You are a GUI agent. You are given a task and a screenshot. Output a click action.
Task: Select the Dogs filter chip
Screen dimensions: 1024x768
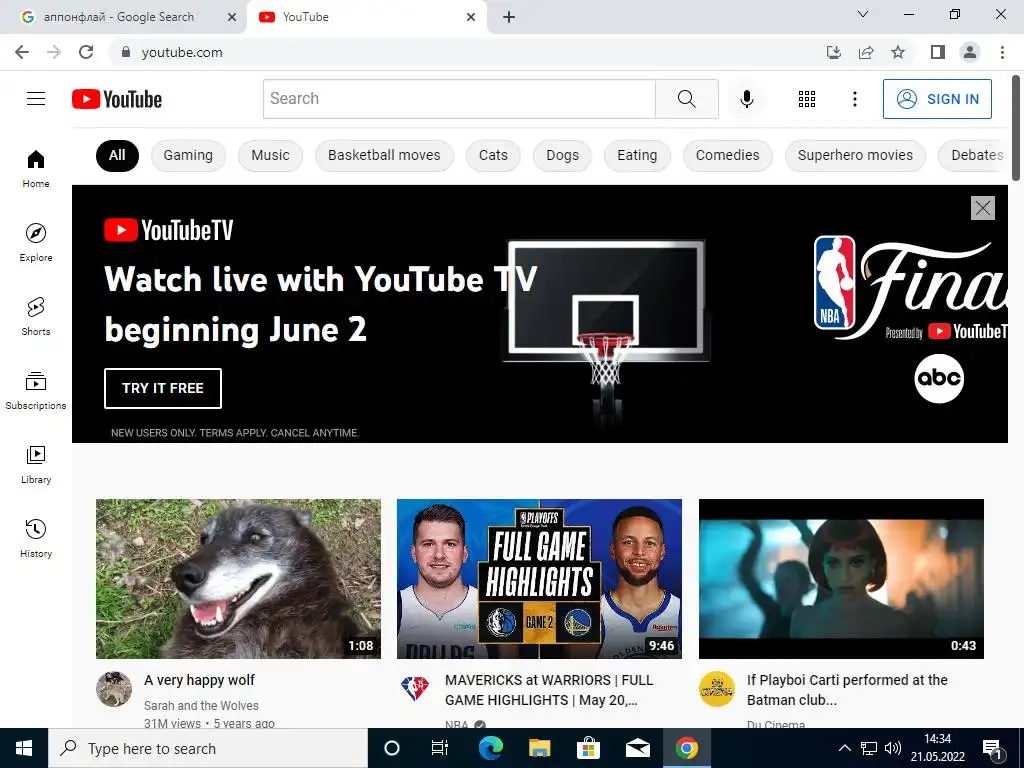[562, 155]
